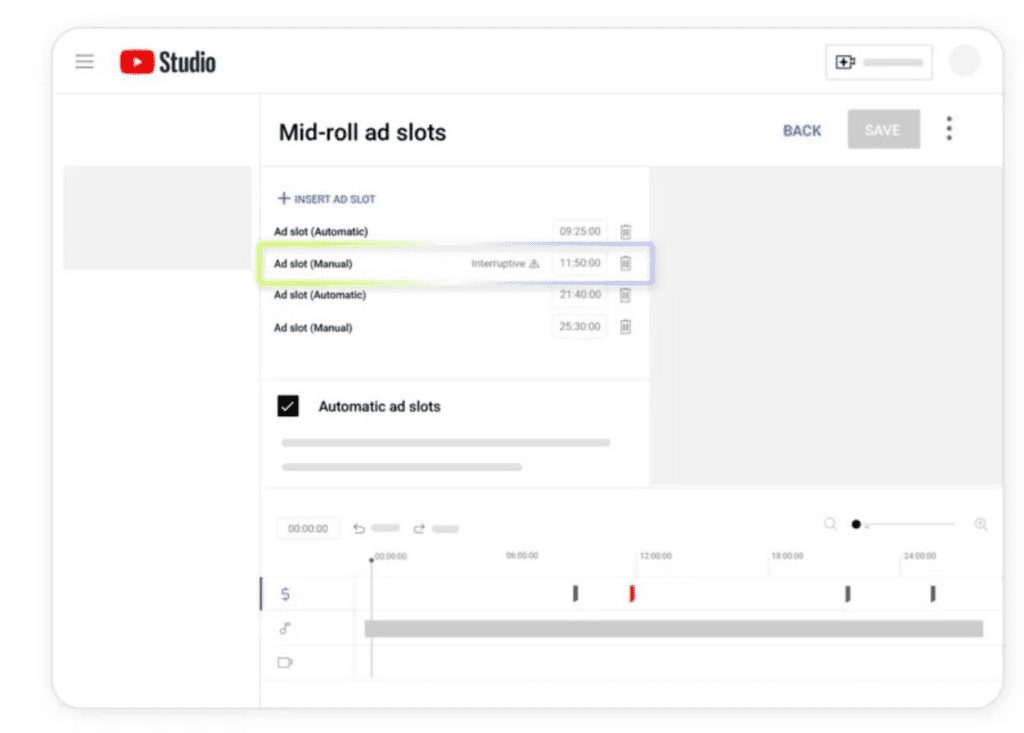Click the BACK button
The image size is (1024, 733).
pyautogui.click(x=802, y=130)
